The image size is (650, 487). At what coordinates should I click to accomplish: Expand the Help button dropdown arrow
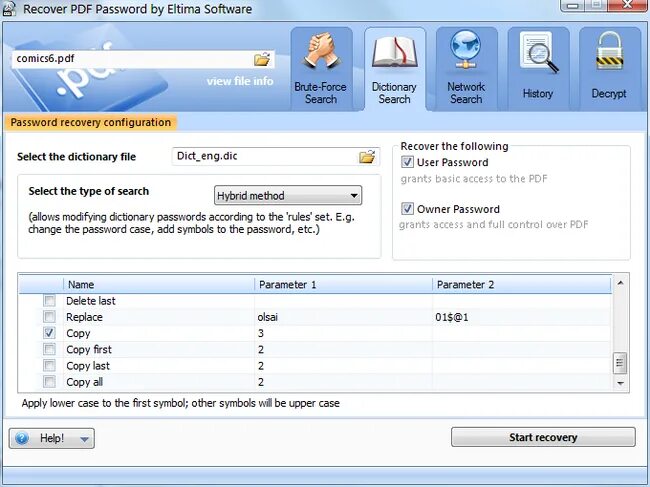(85, 439)
